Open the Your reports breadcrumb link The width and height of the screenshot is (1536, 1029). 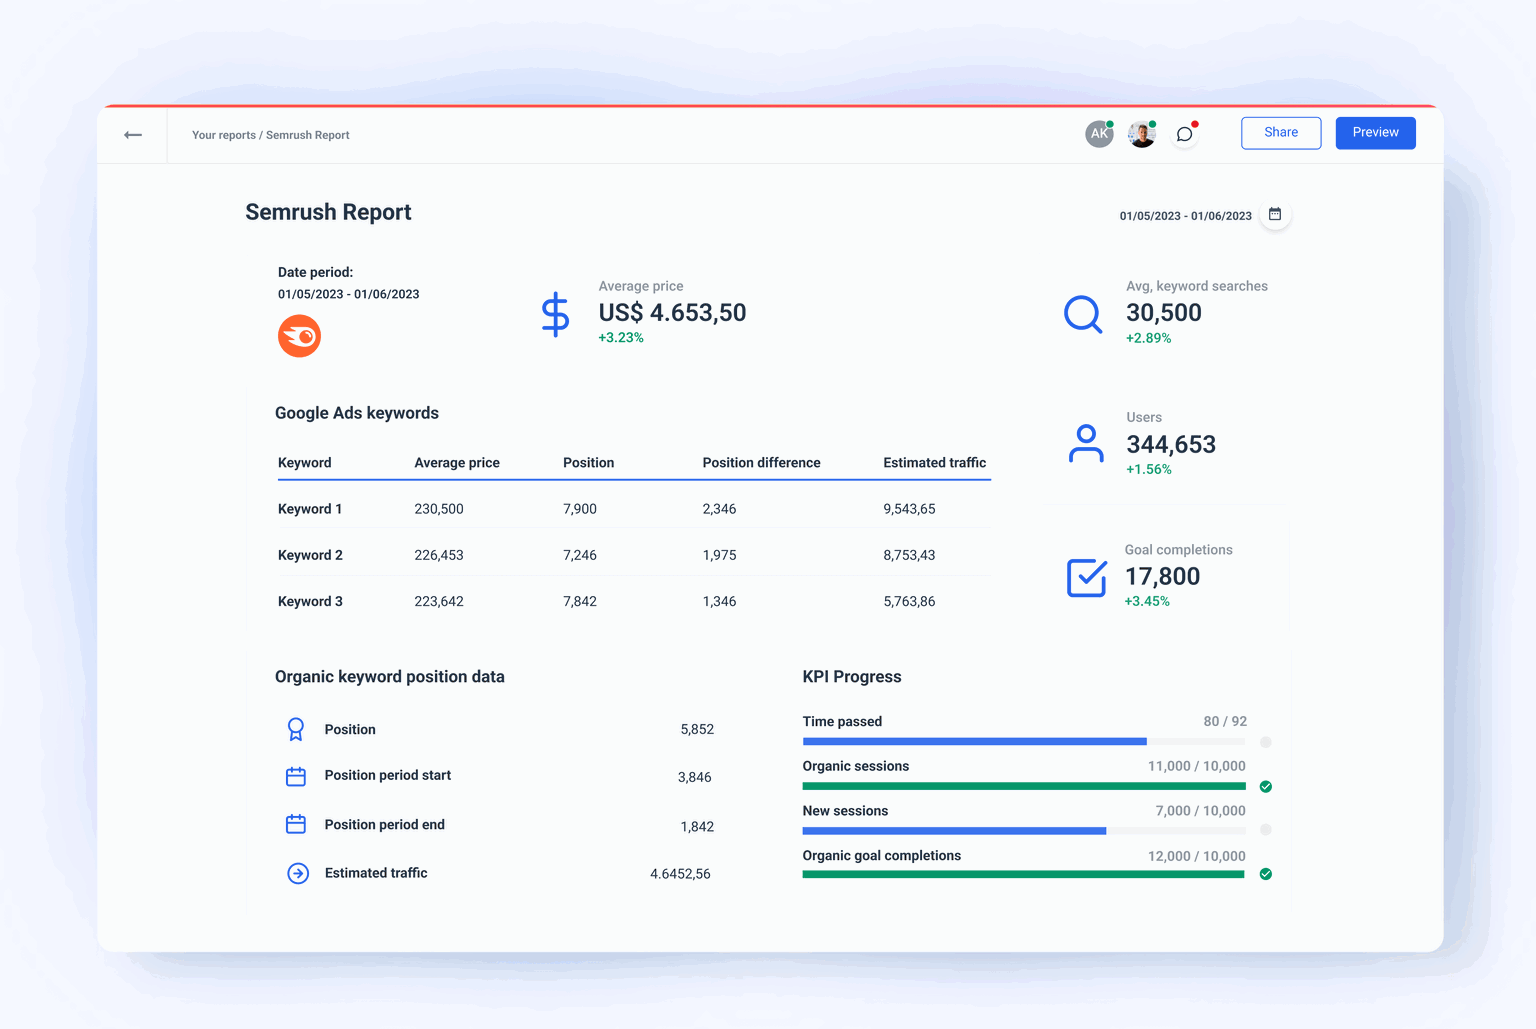[223, 135]
